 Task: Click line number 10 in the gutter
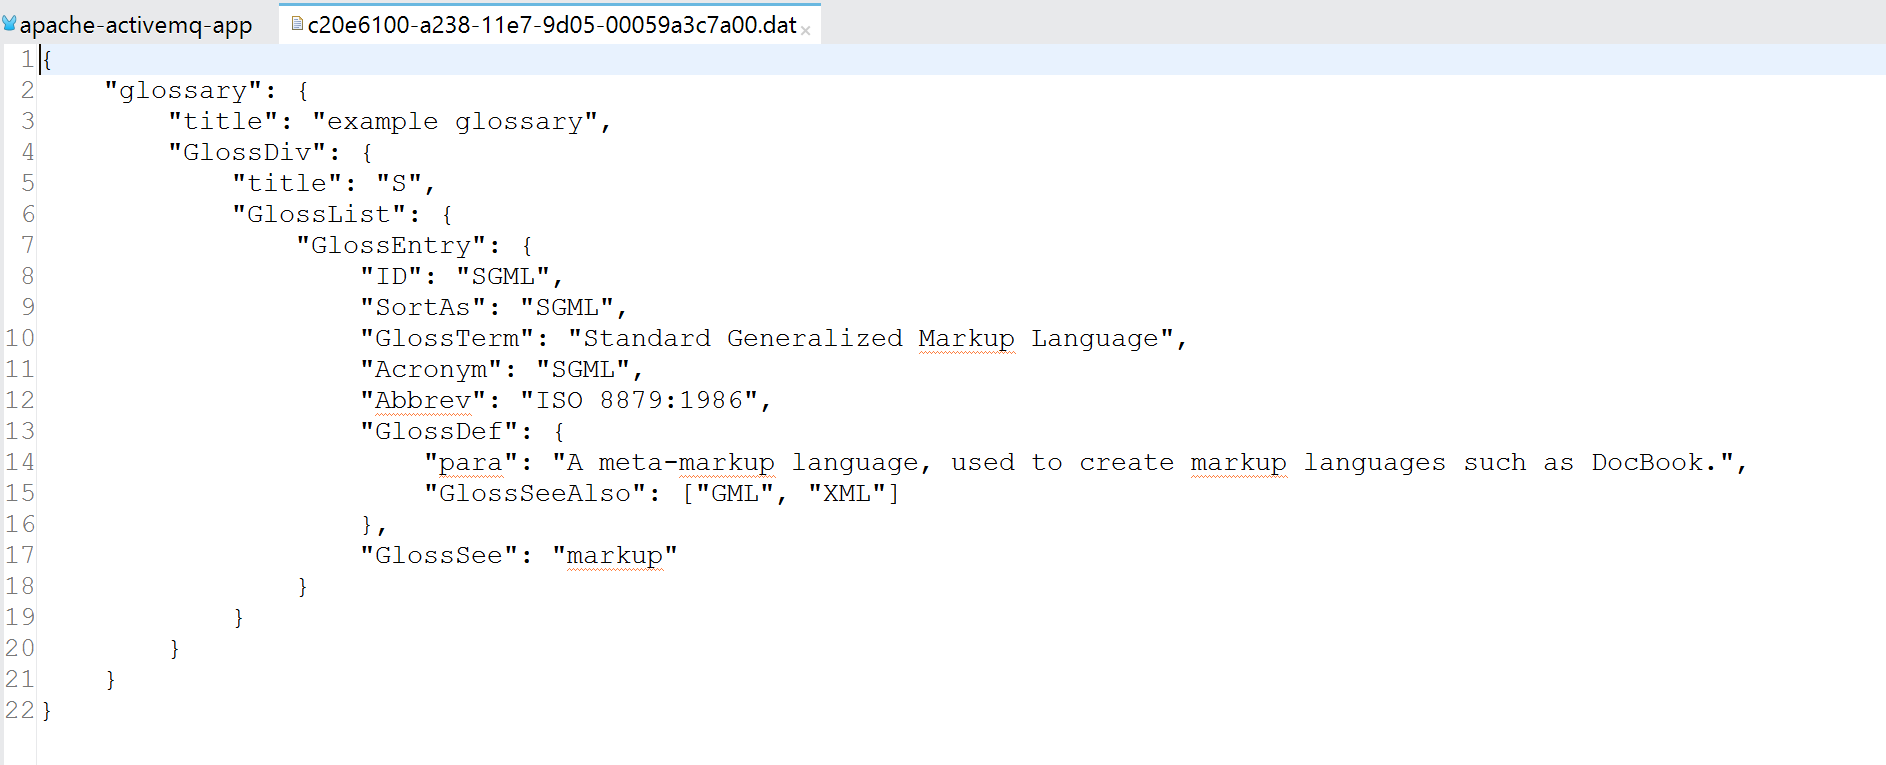click(x=20, y=339)
